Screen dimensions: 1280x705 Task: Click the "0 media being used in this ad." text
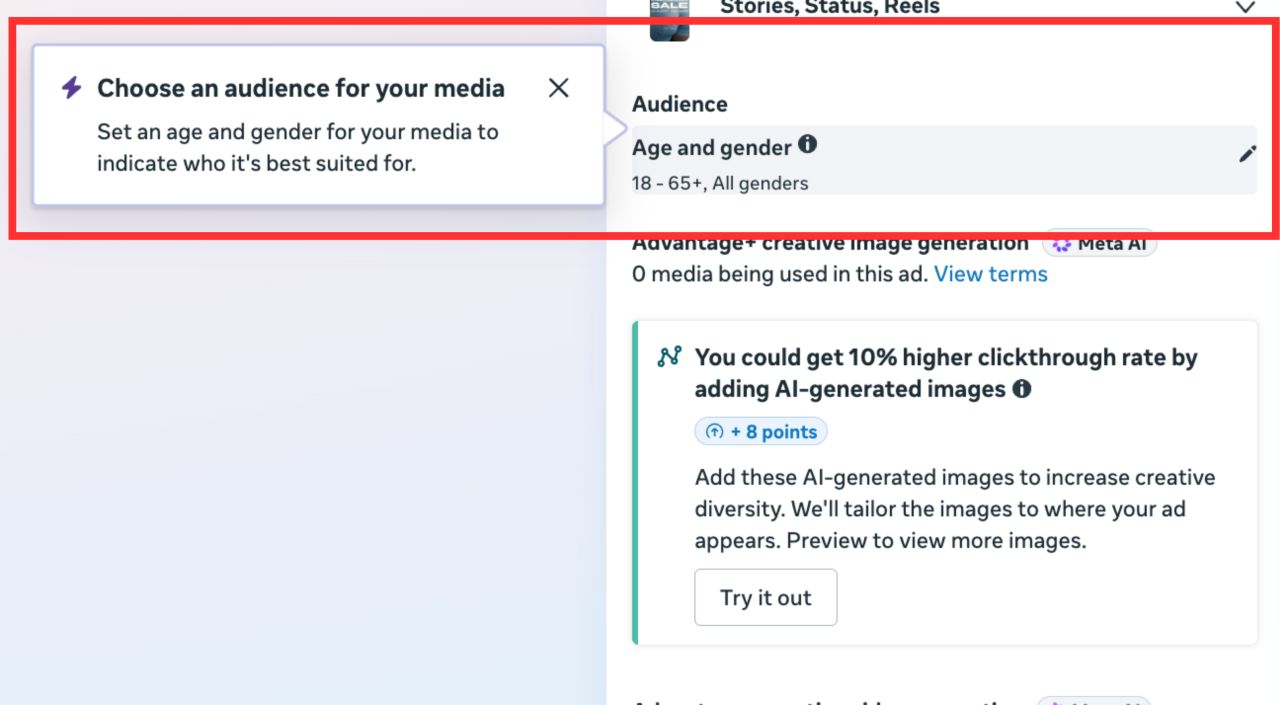780,274
